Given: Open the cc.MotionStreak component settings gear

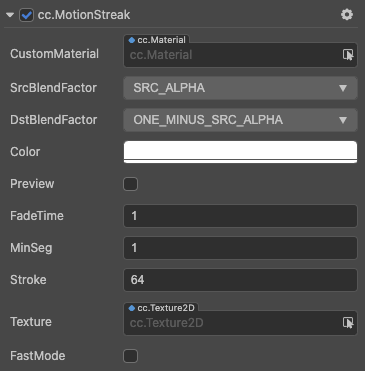Looking at the screenshot, I should click(347, 15).
